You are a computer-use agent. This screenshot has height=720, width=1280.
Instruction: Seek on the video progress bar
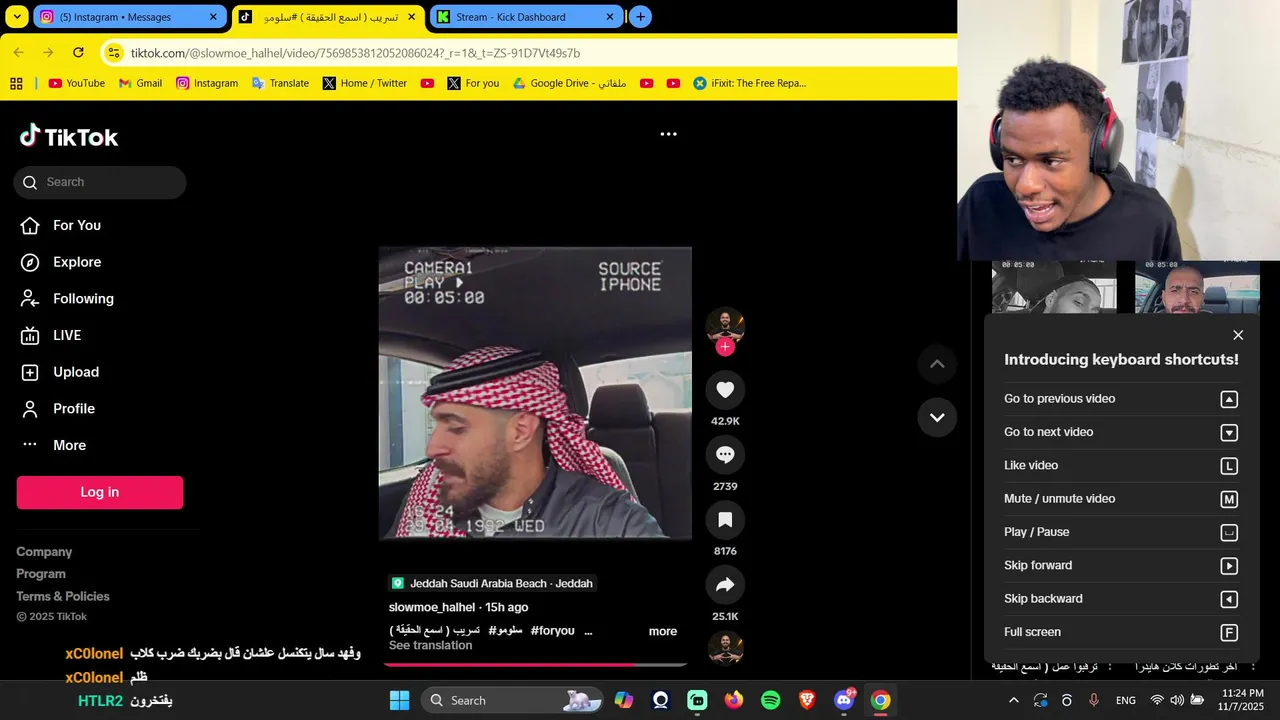click(x=535, y=664)
